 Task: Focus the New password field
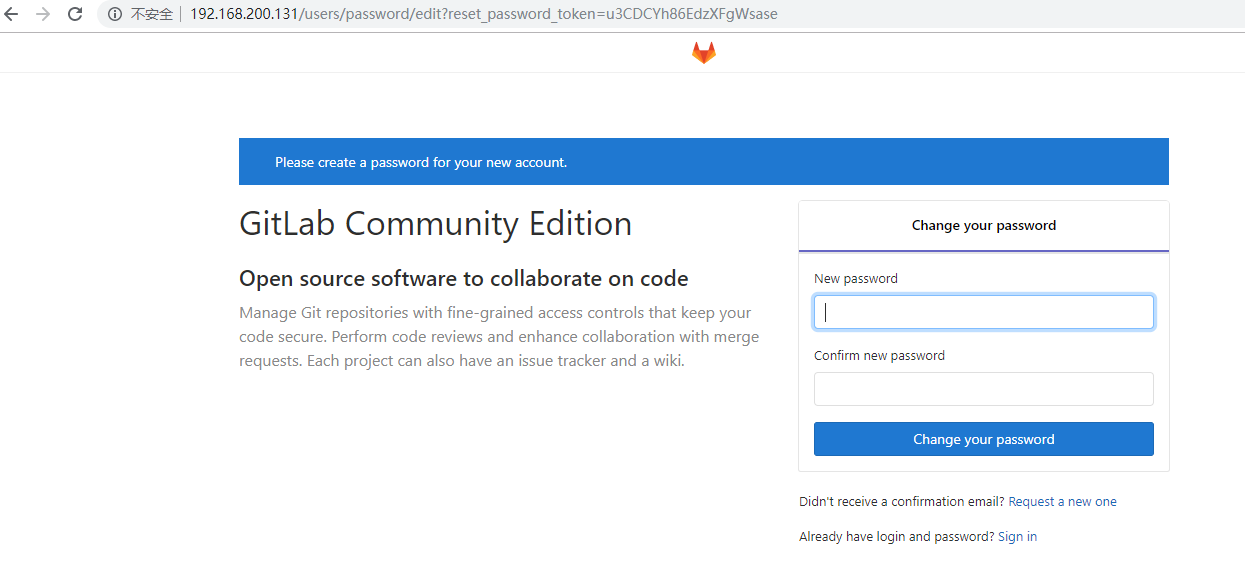[x=984, y=312]
